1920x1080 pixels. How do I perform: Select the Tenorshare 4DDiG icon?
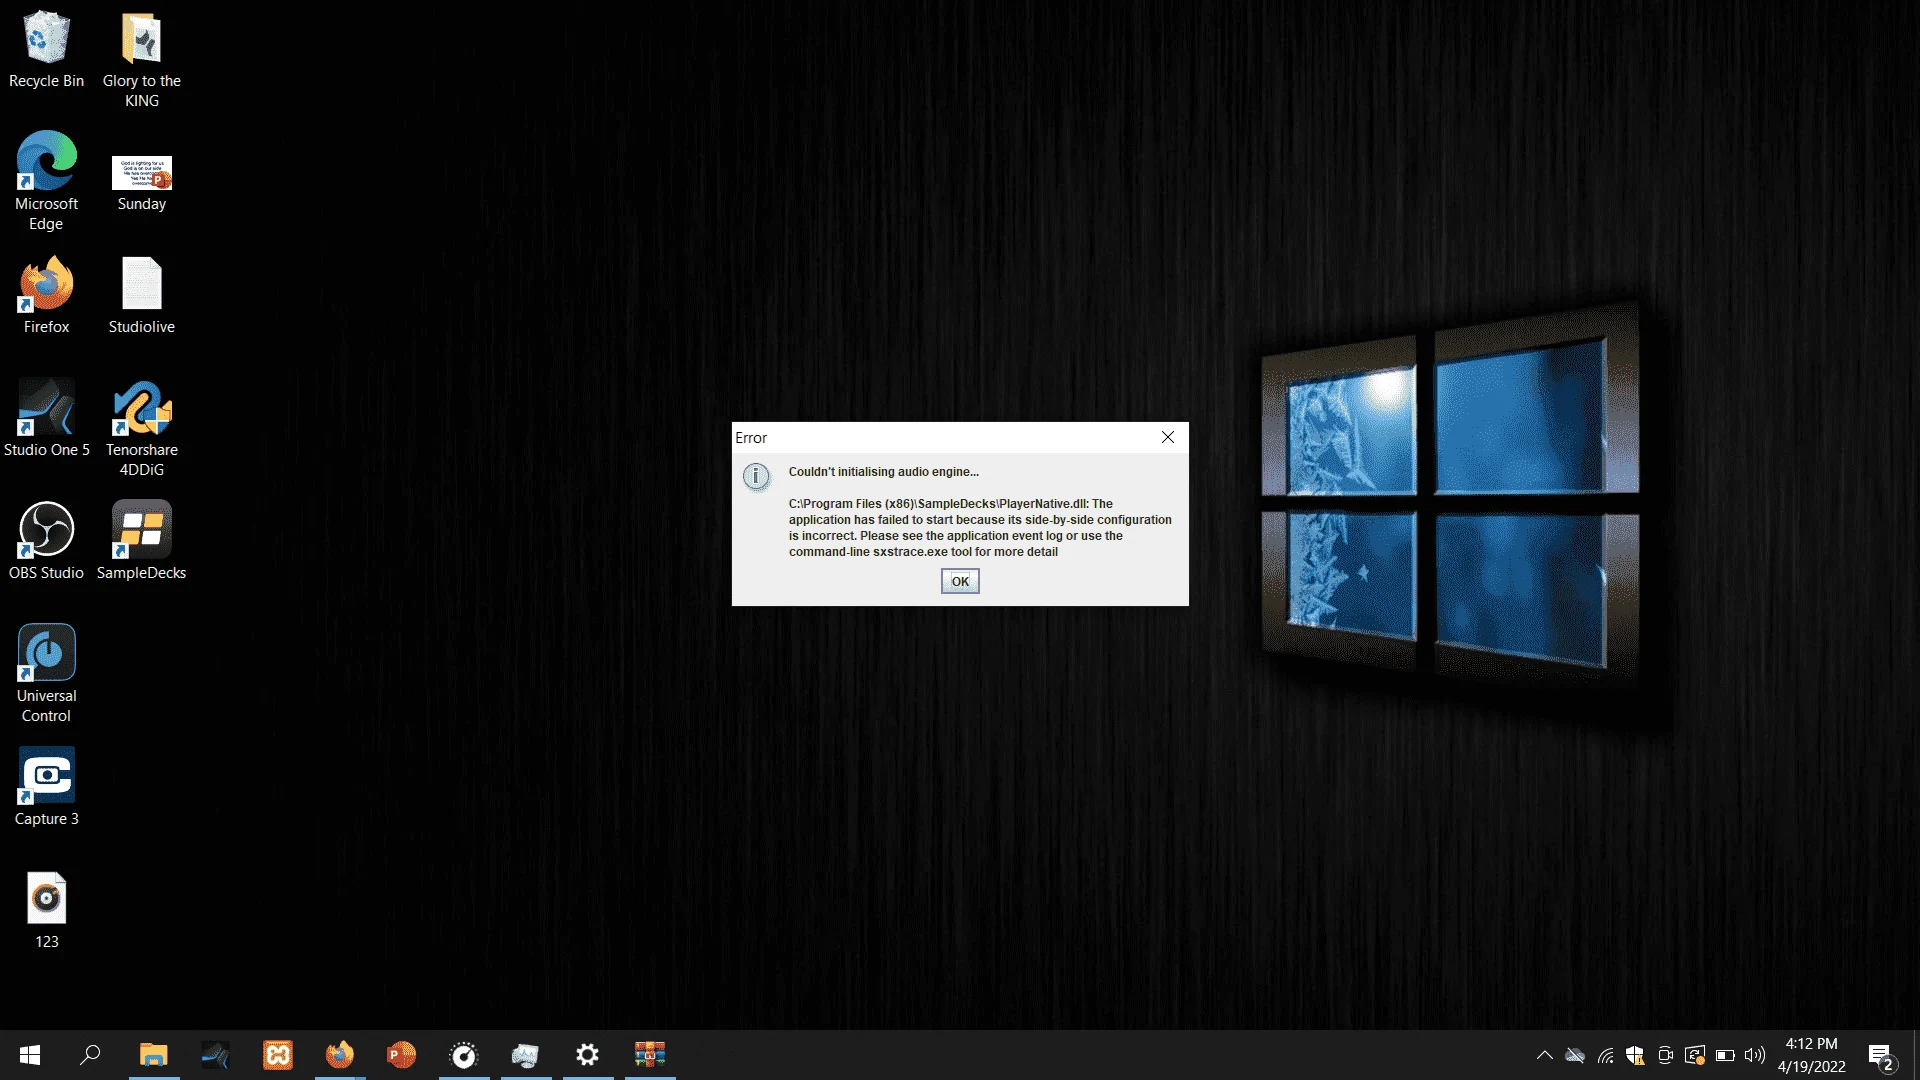141,428
